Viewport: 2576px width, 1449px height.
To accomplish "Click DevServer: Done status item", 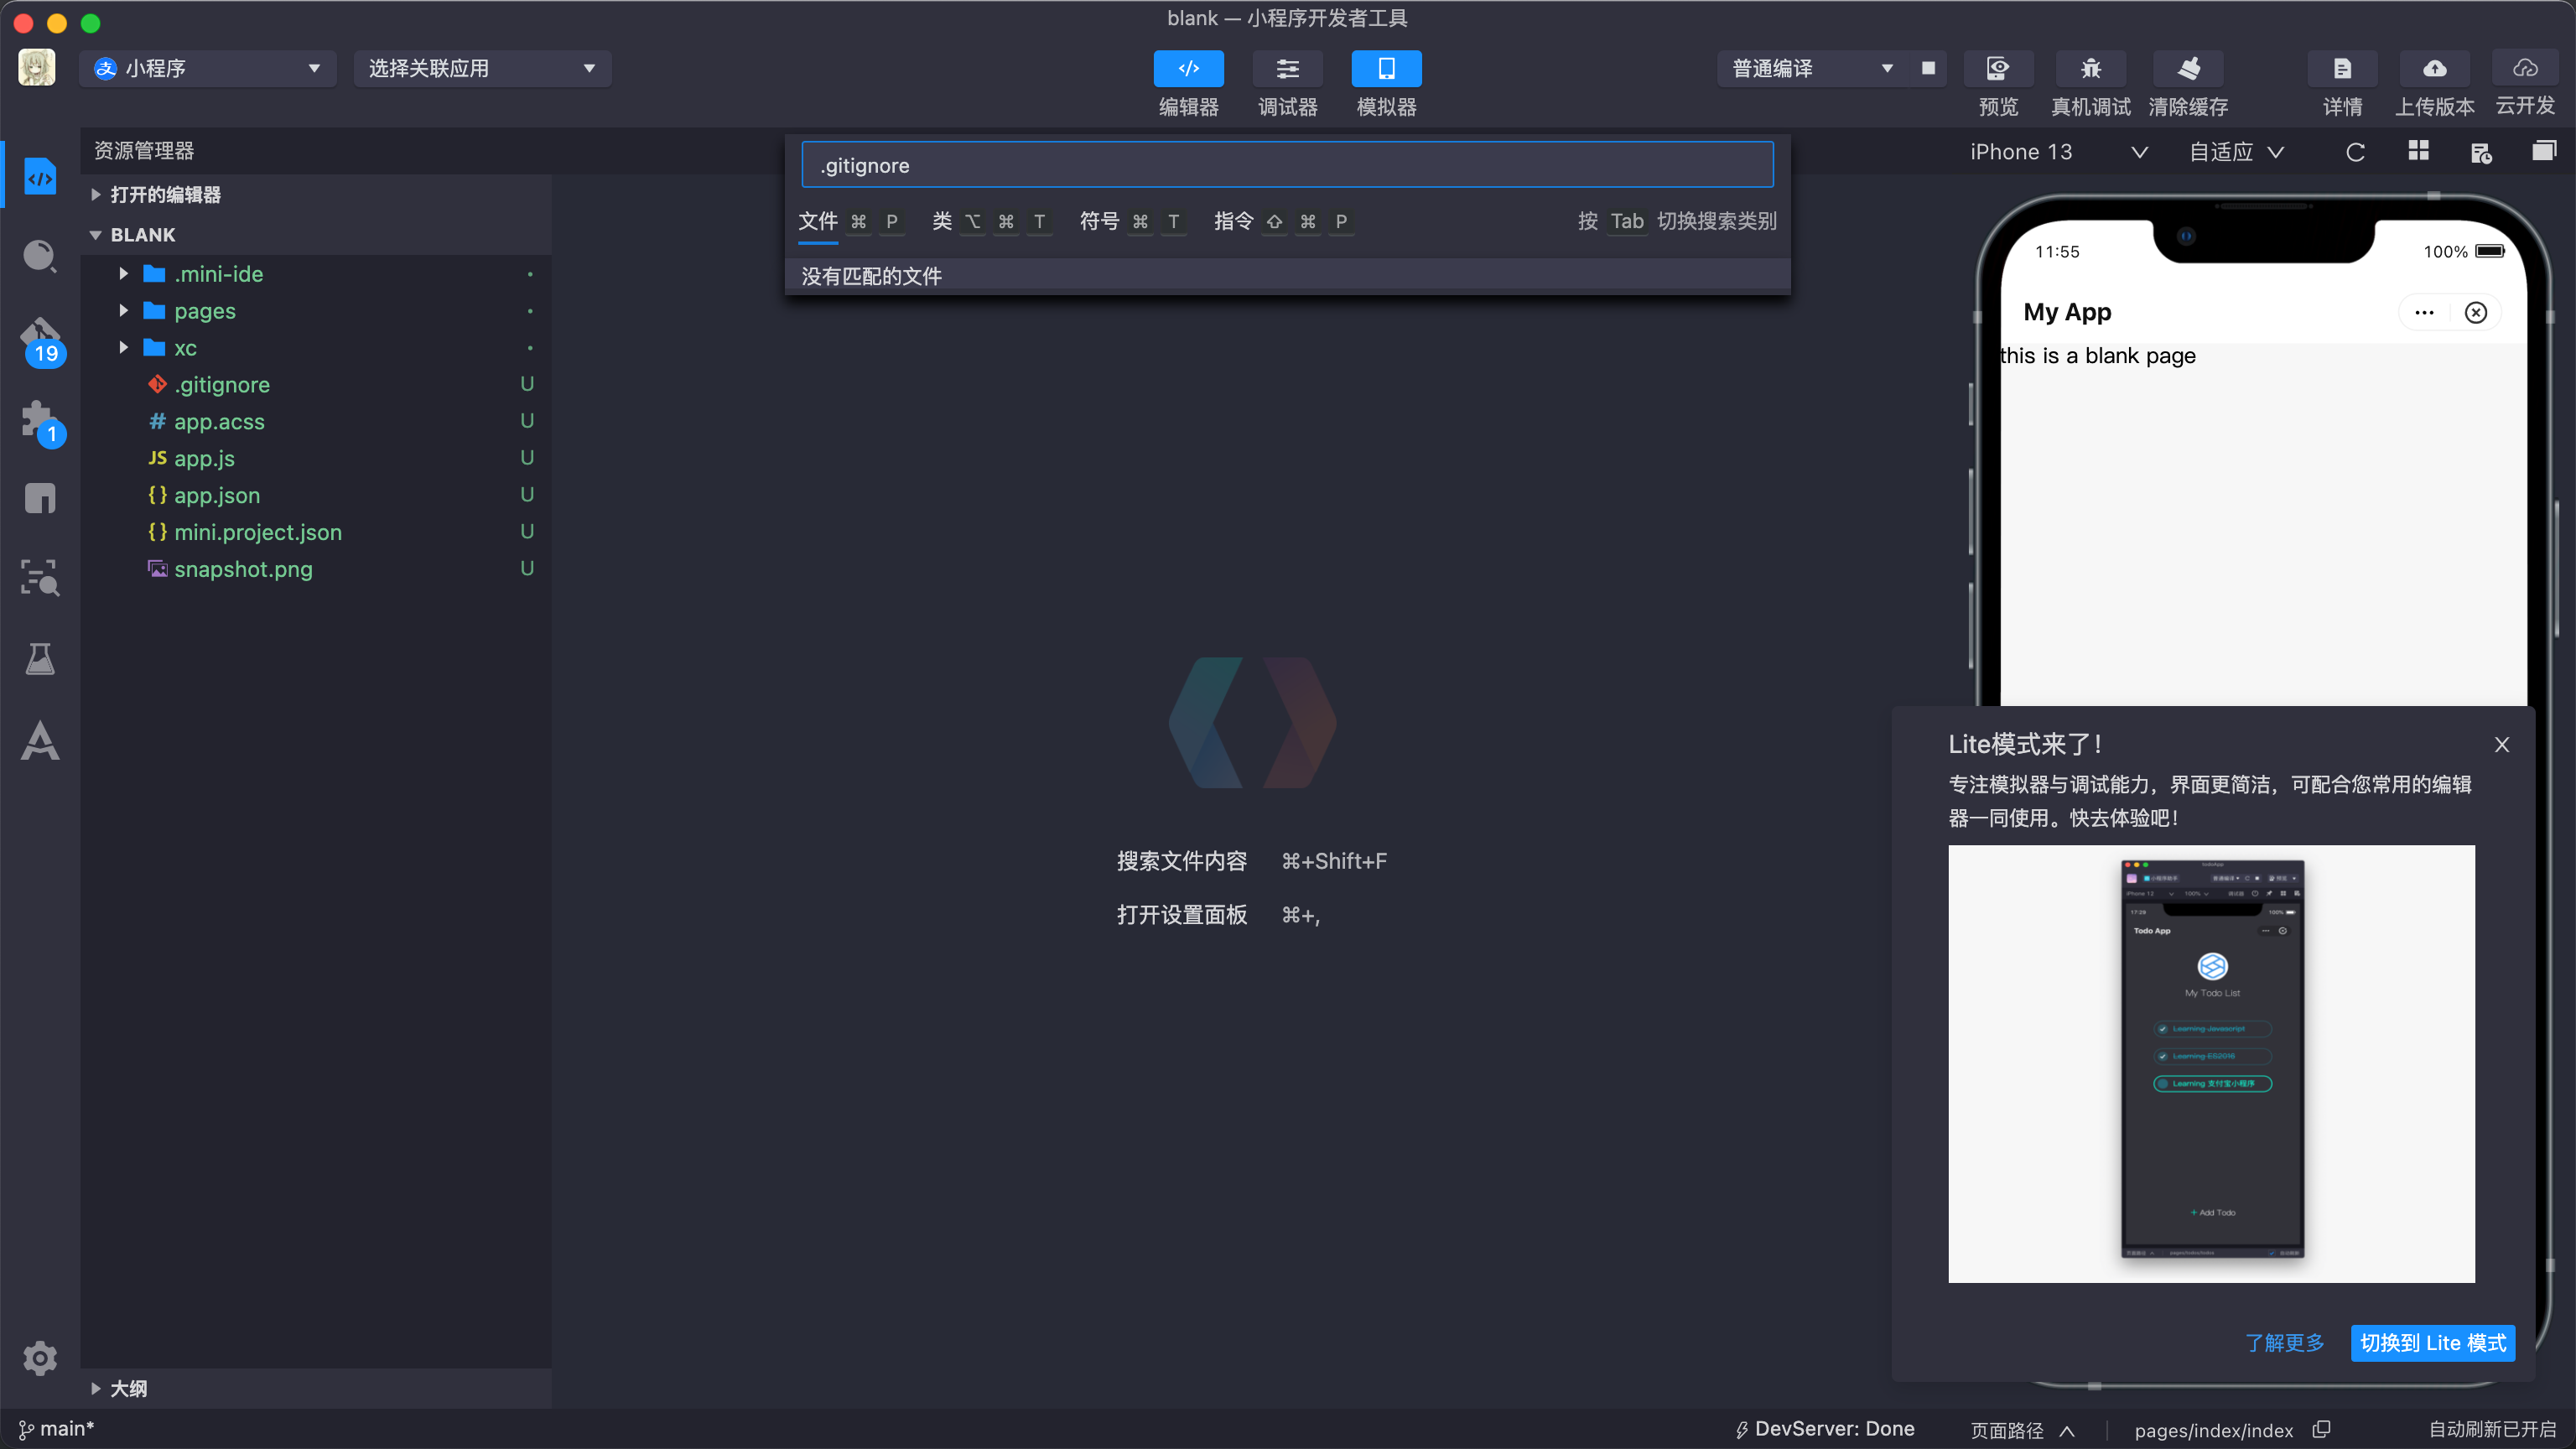I will click(1824, 1429).
